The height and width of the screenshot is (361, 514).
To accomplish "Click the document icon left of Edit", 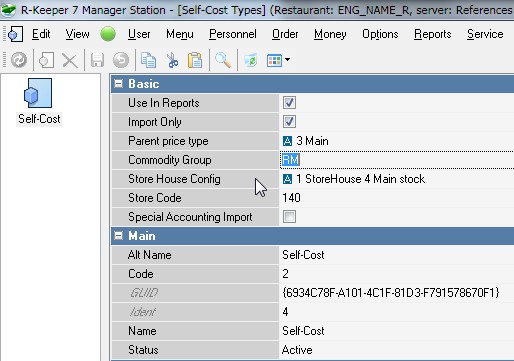I will [15, 34].
